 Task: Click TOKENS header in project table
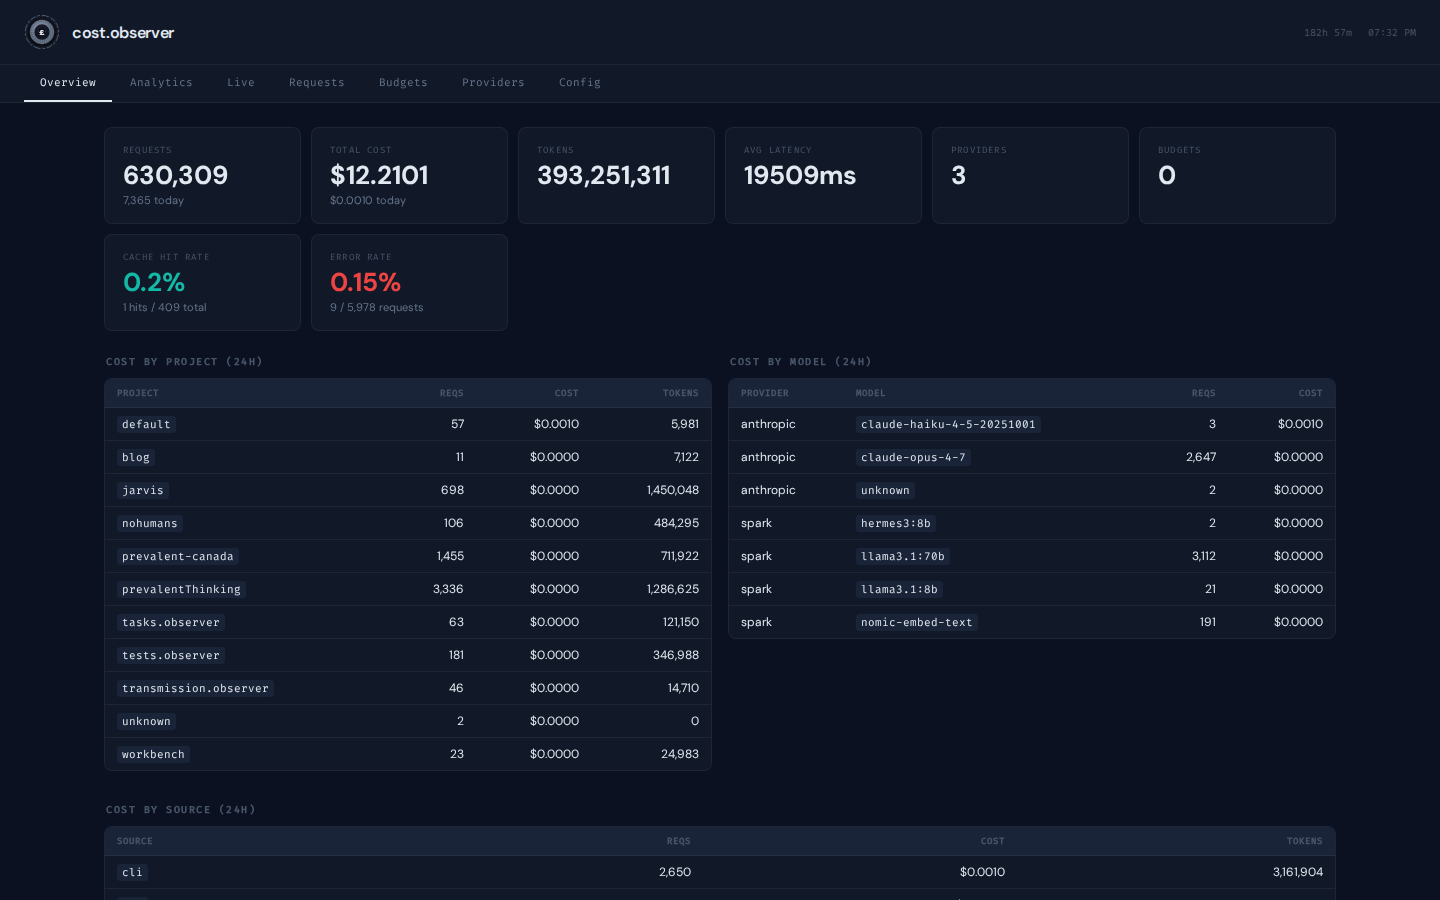point(680,393)
